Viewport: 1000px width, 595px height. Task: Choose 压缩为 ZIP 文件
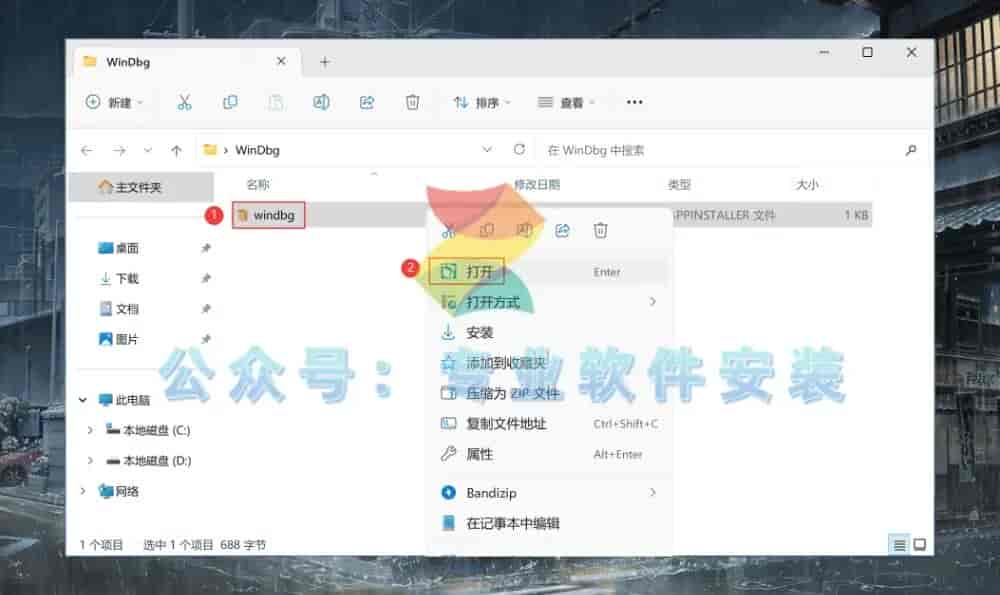549,393
